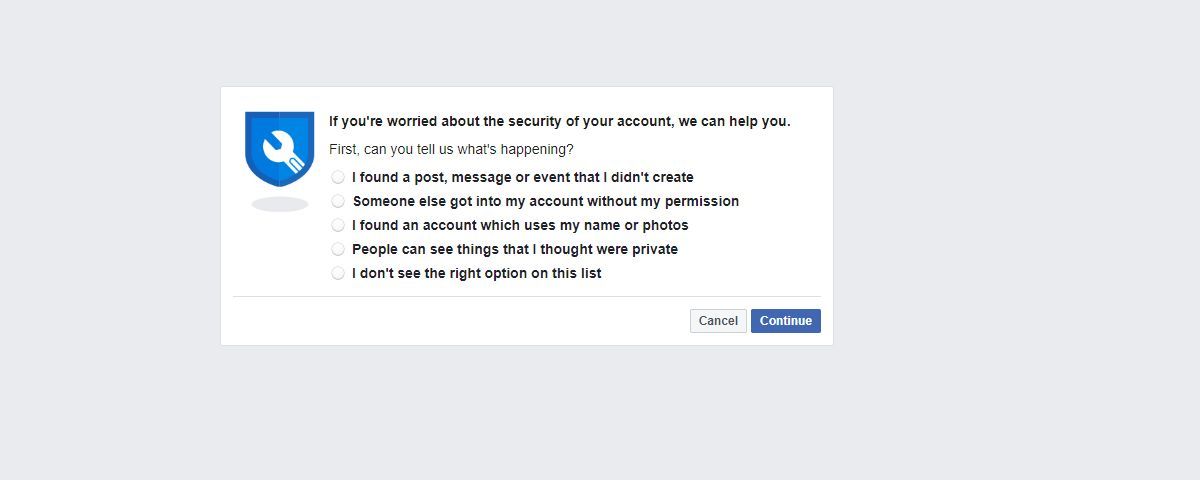The width and height of the screenshot is (1200, 480).
Task: Click the horizontal divider line above buttons
Action: point(526,296)
